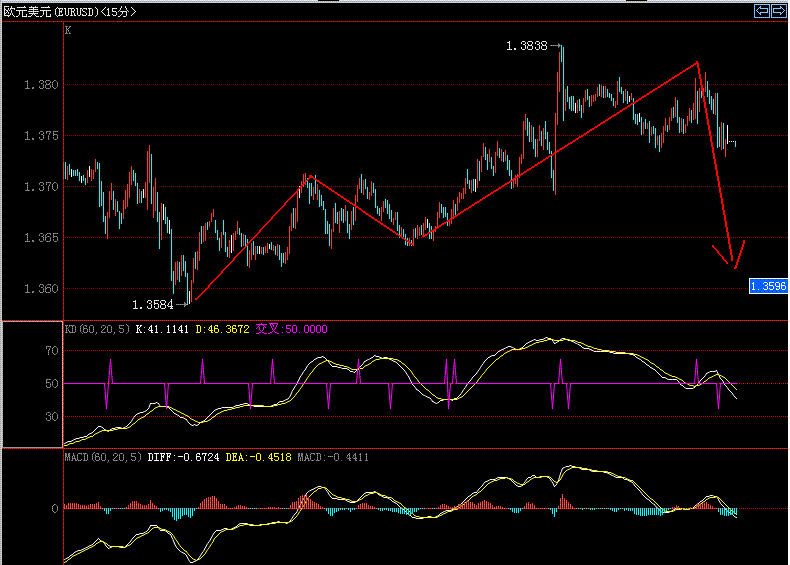790x565 pixels.
Task: Click the 1.380 price axis label
Action: (x=41, y=85)
